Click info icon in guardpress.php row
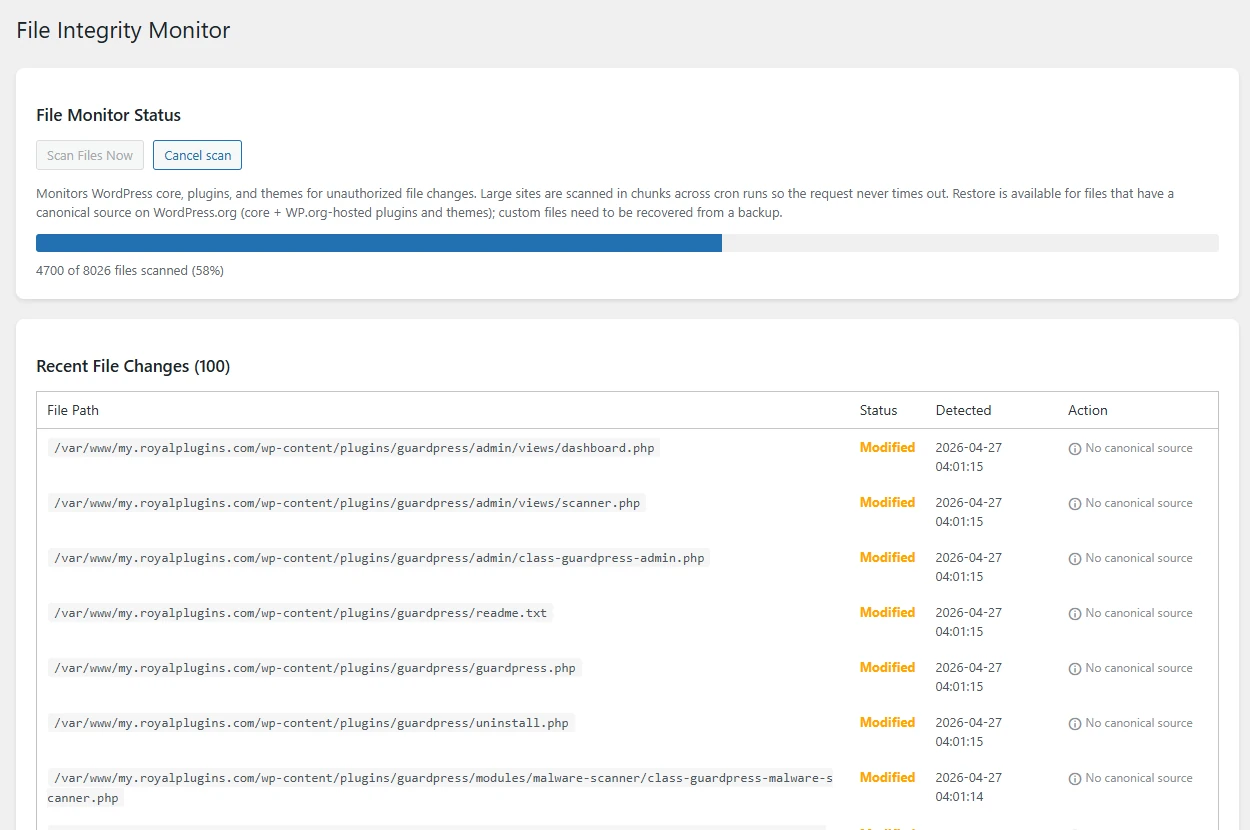The height and width of the screenshot is (830, 1250). [x=1075, y=669]
